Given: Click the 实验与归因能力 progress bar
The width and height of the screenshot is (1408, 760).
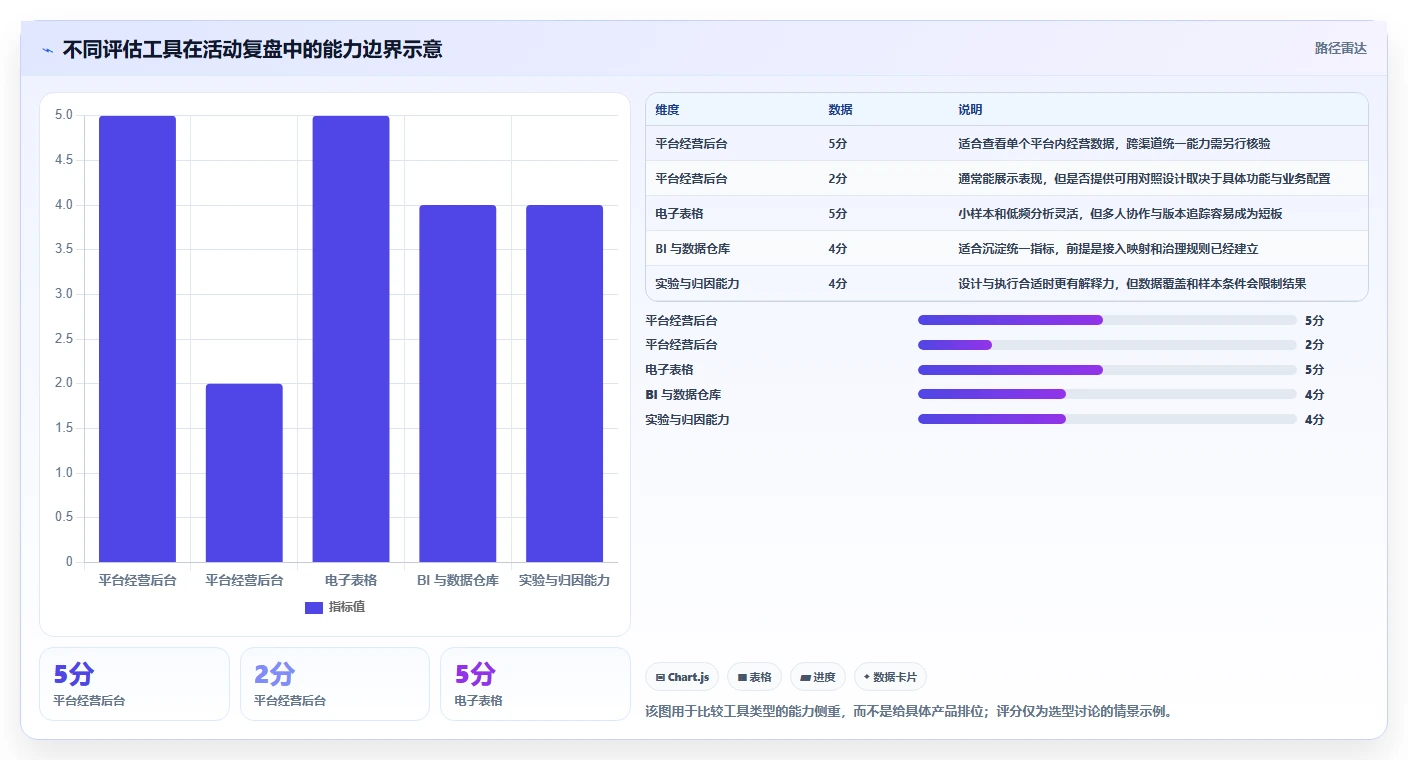Looking at the screenshot, I should pos(1107,419).
